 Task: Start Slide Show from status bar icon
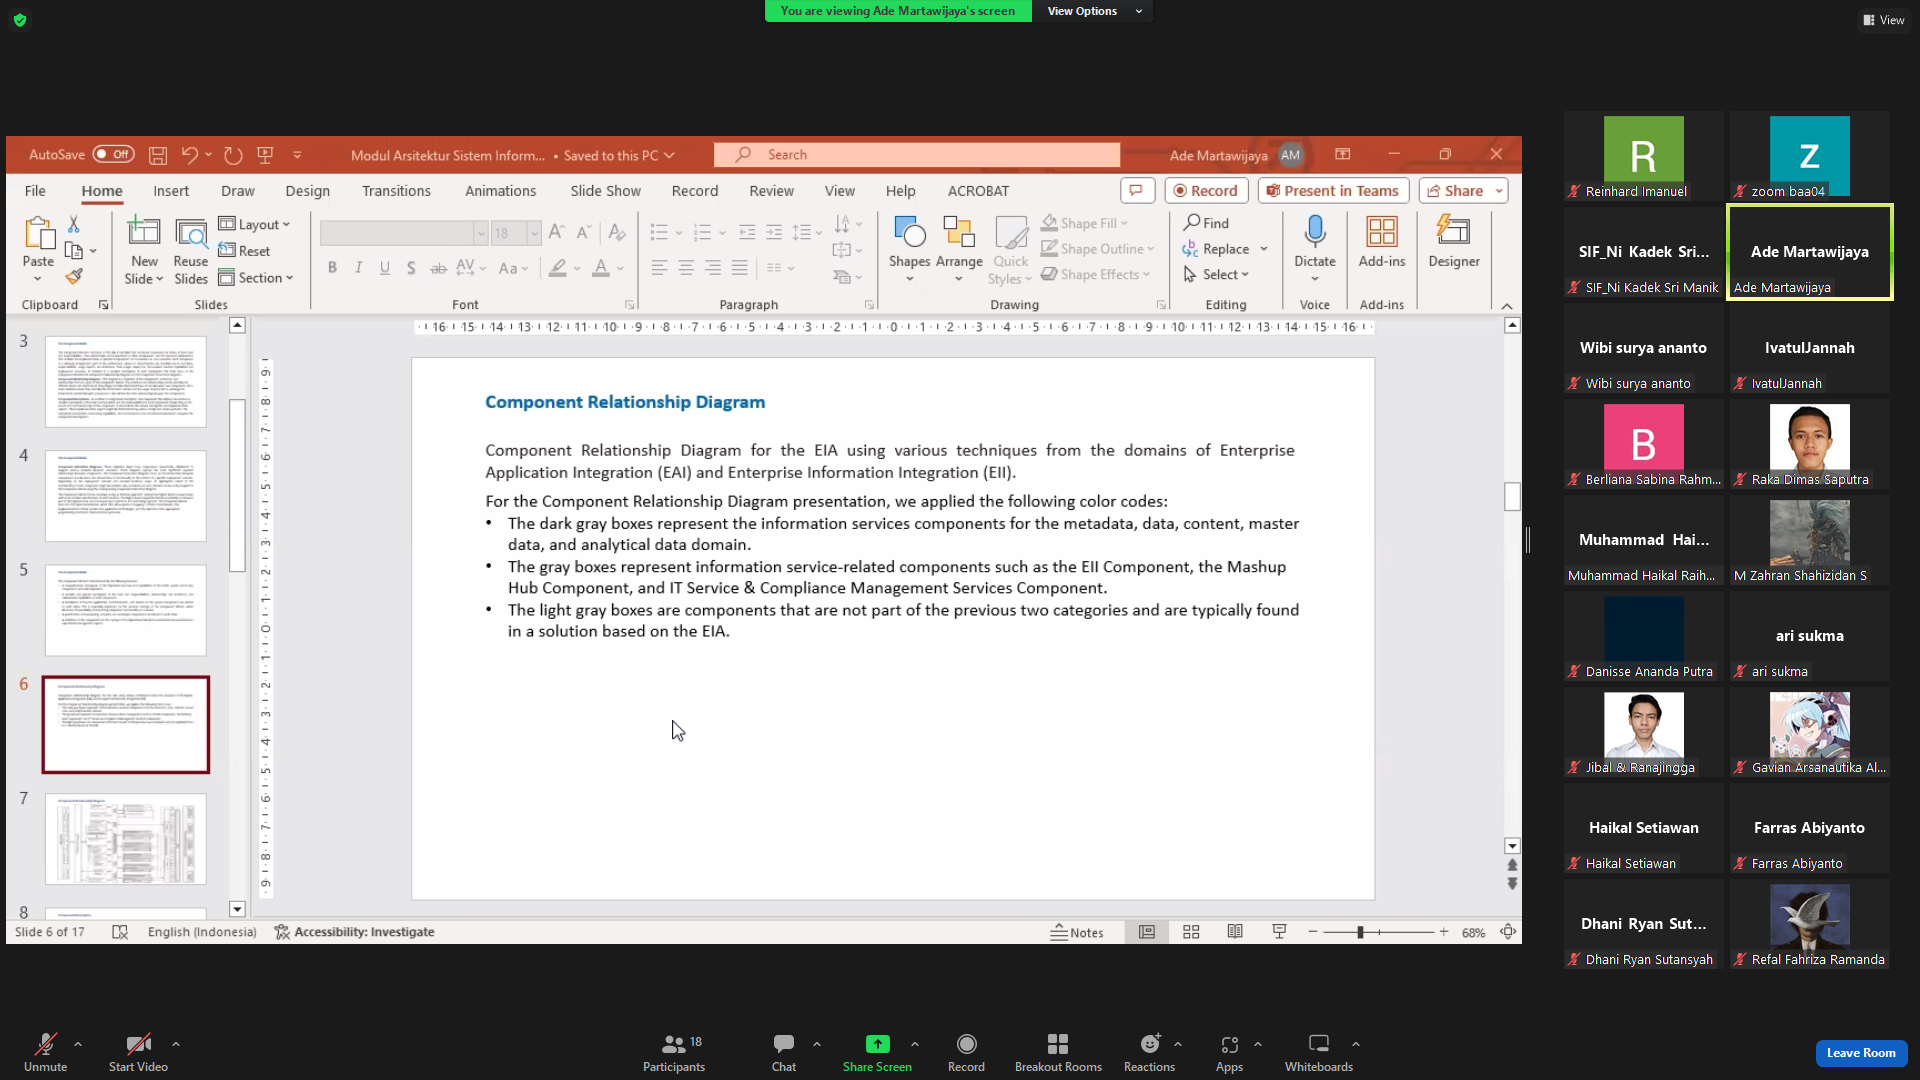pyautogui.click(x=1279, y=932)
